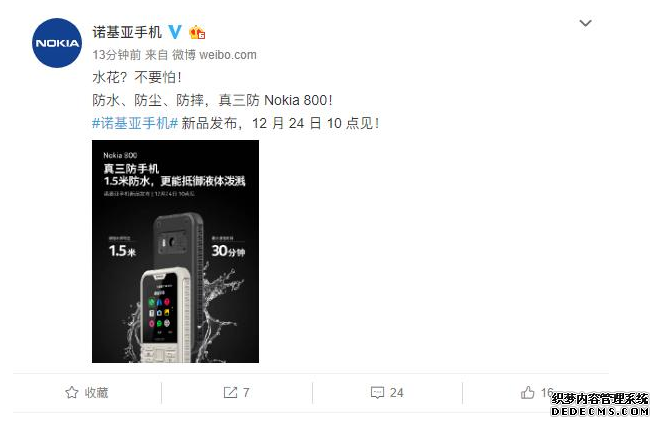This screenshot has width=660, height=426.
Task: Expand the post options chevron menu
Action: pos(585,23)
